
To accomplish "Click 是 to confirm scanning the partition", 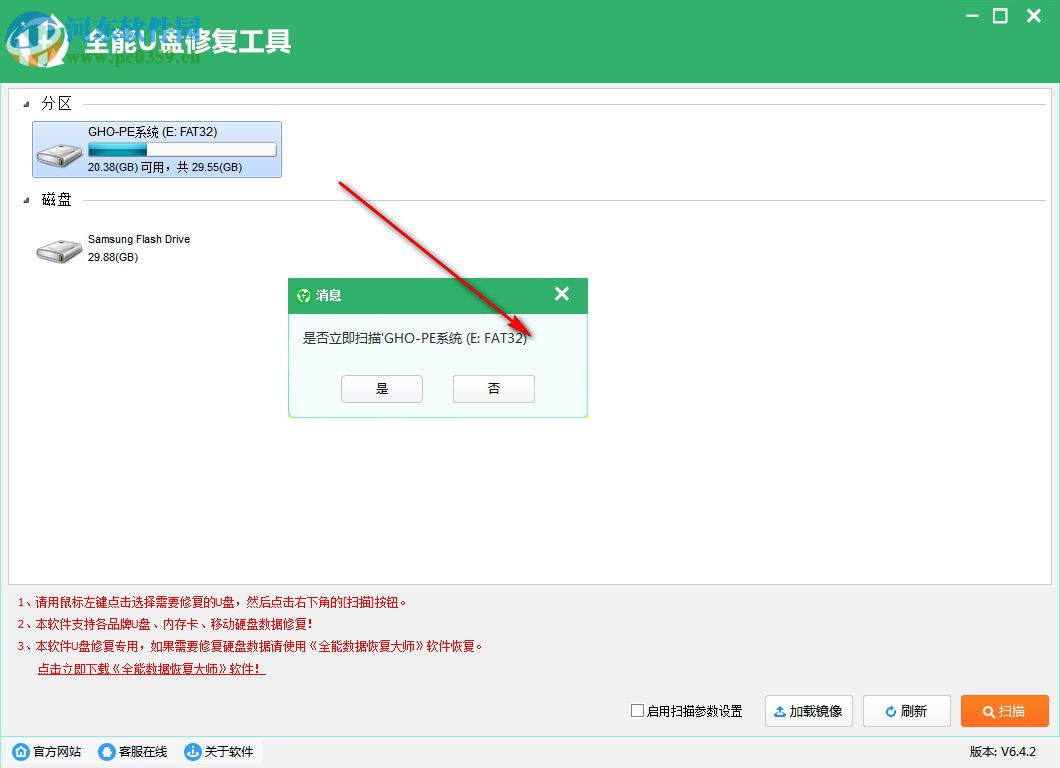I will coord(381,388).
